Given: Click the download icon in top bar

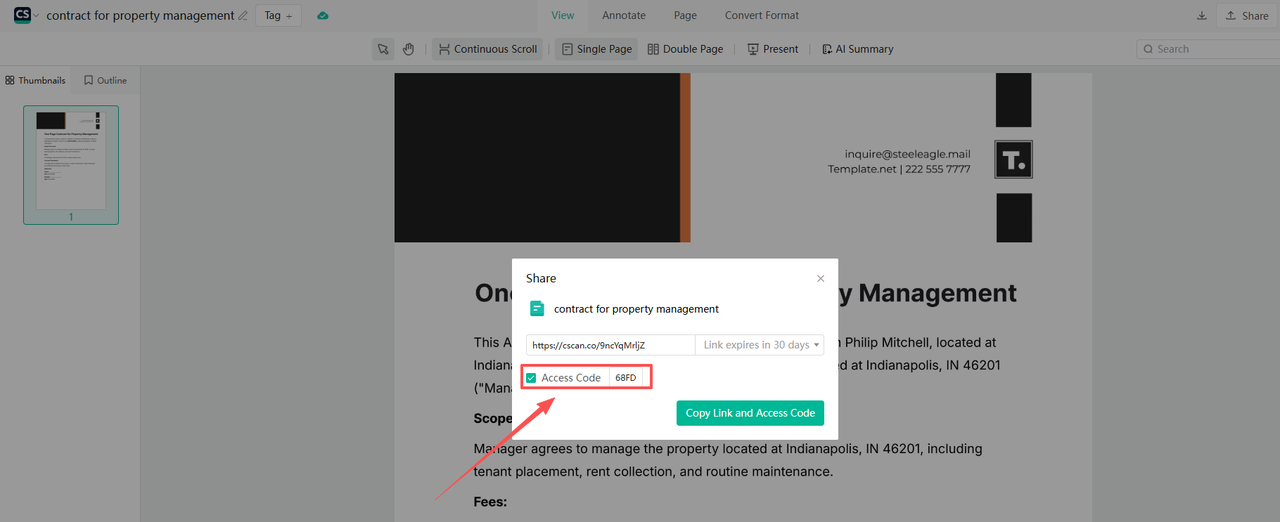Looking at the screenshot, I should (x=1201, y=16).
